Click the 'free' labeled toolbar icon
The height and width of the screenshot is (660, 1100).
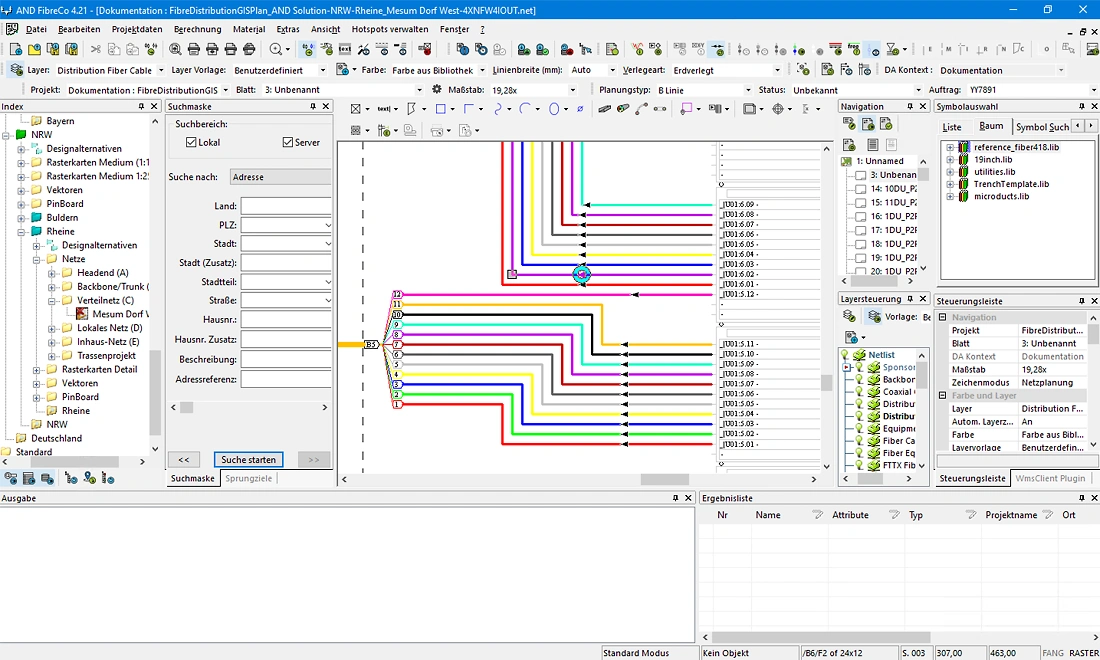click(x=854, y=49)
